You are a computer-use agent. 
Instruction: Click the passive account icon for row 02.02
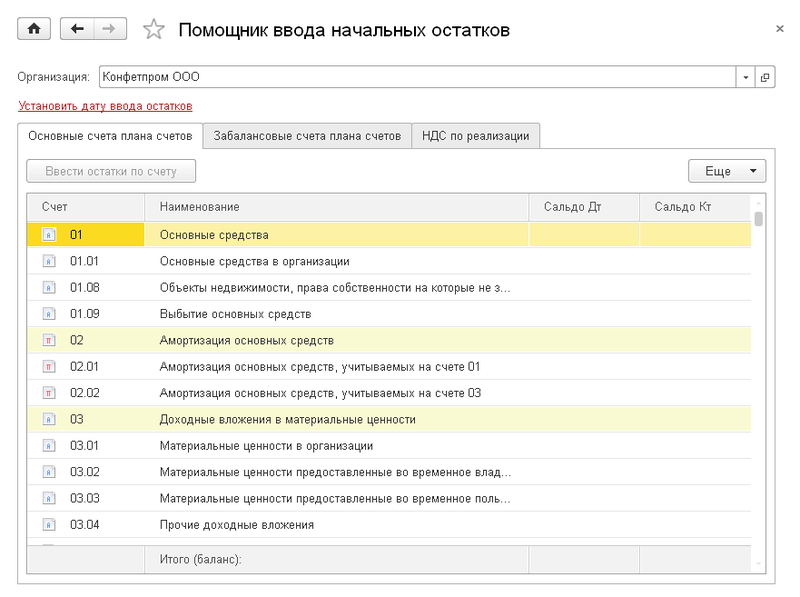pyautogui.click(x=48, y=393)
